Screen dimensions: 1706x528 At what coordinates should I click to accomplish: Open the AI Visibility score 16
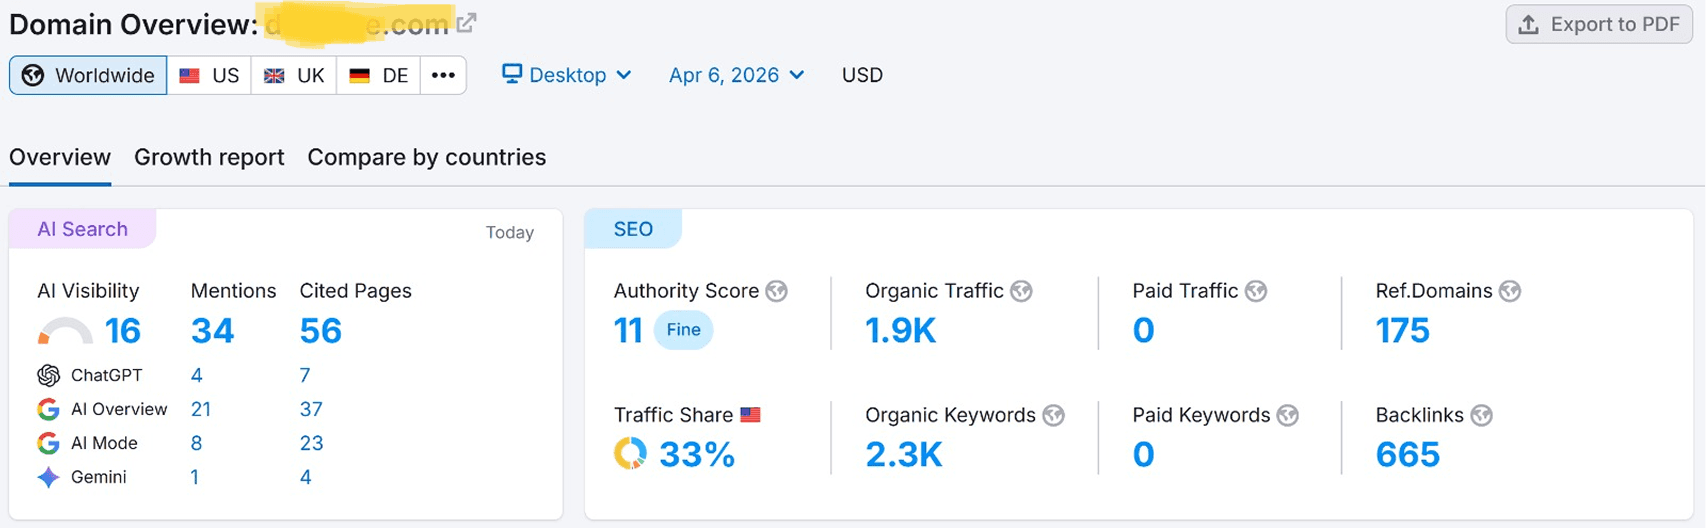pyautogui.click(x=122, y=331)
